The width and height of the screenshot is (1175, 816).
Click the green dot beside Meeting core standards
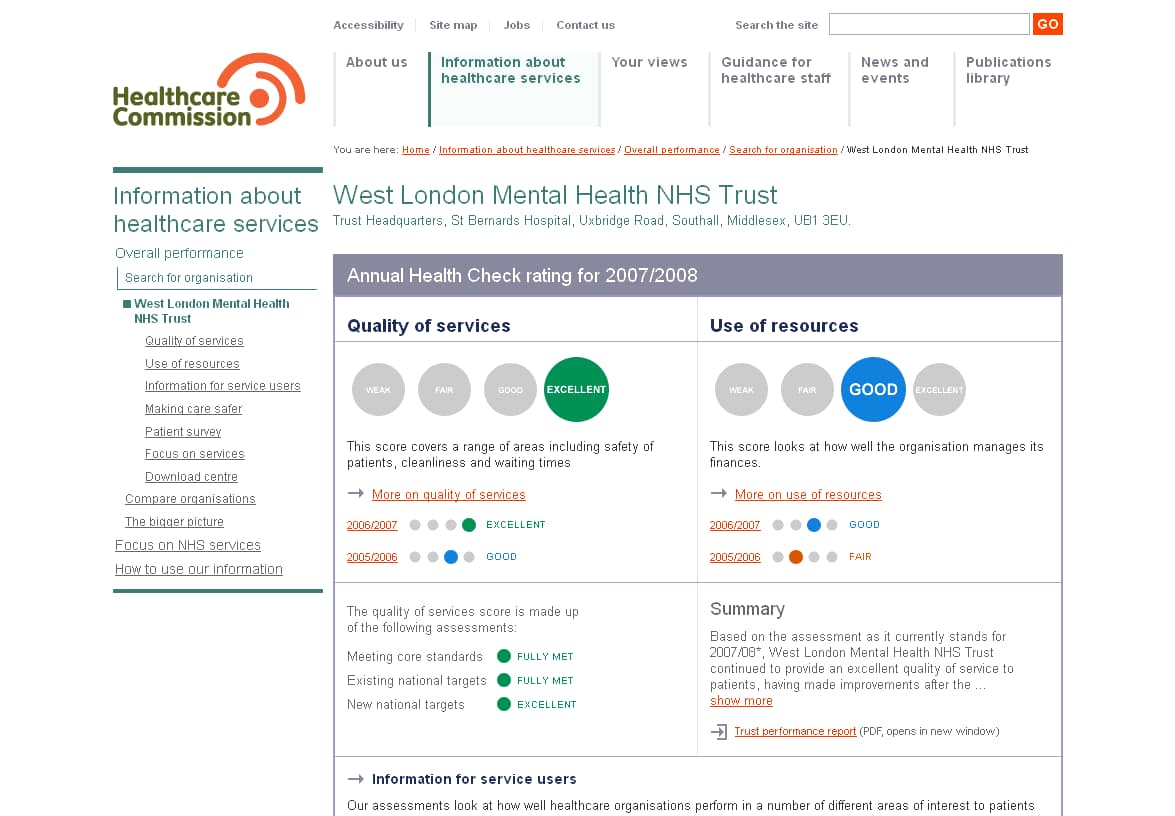(x=504, y=656)
